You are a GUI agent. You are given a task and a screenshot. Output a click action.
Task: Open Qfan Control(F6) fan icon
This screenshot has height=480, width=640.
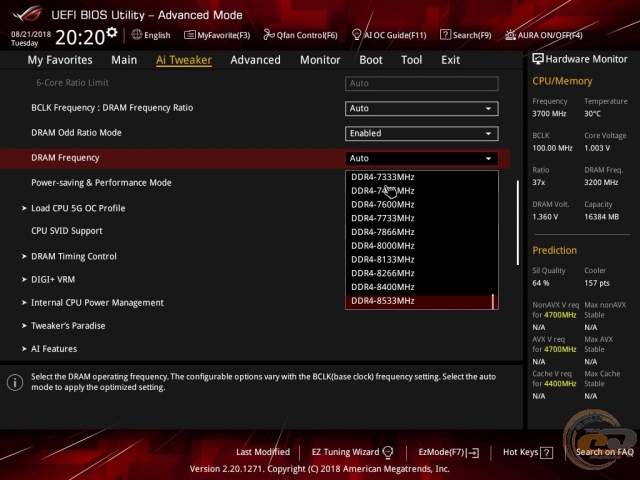(x=269, y=35)
